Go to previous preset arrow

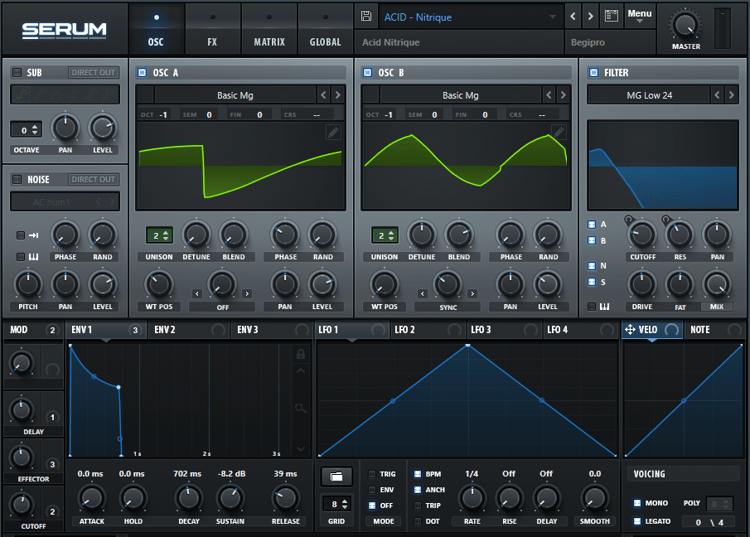573,16
